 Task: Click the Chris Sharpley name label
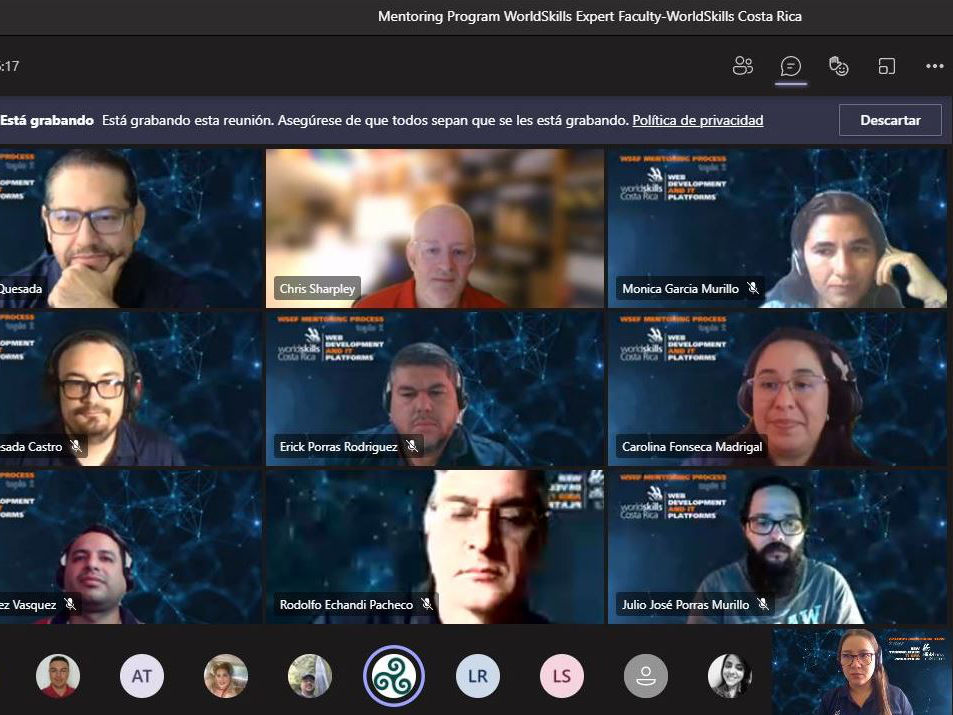point(319,289)
